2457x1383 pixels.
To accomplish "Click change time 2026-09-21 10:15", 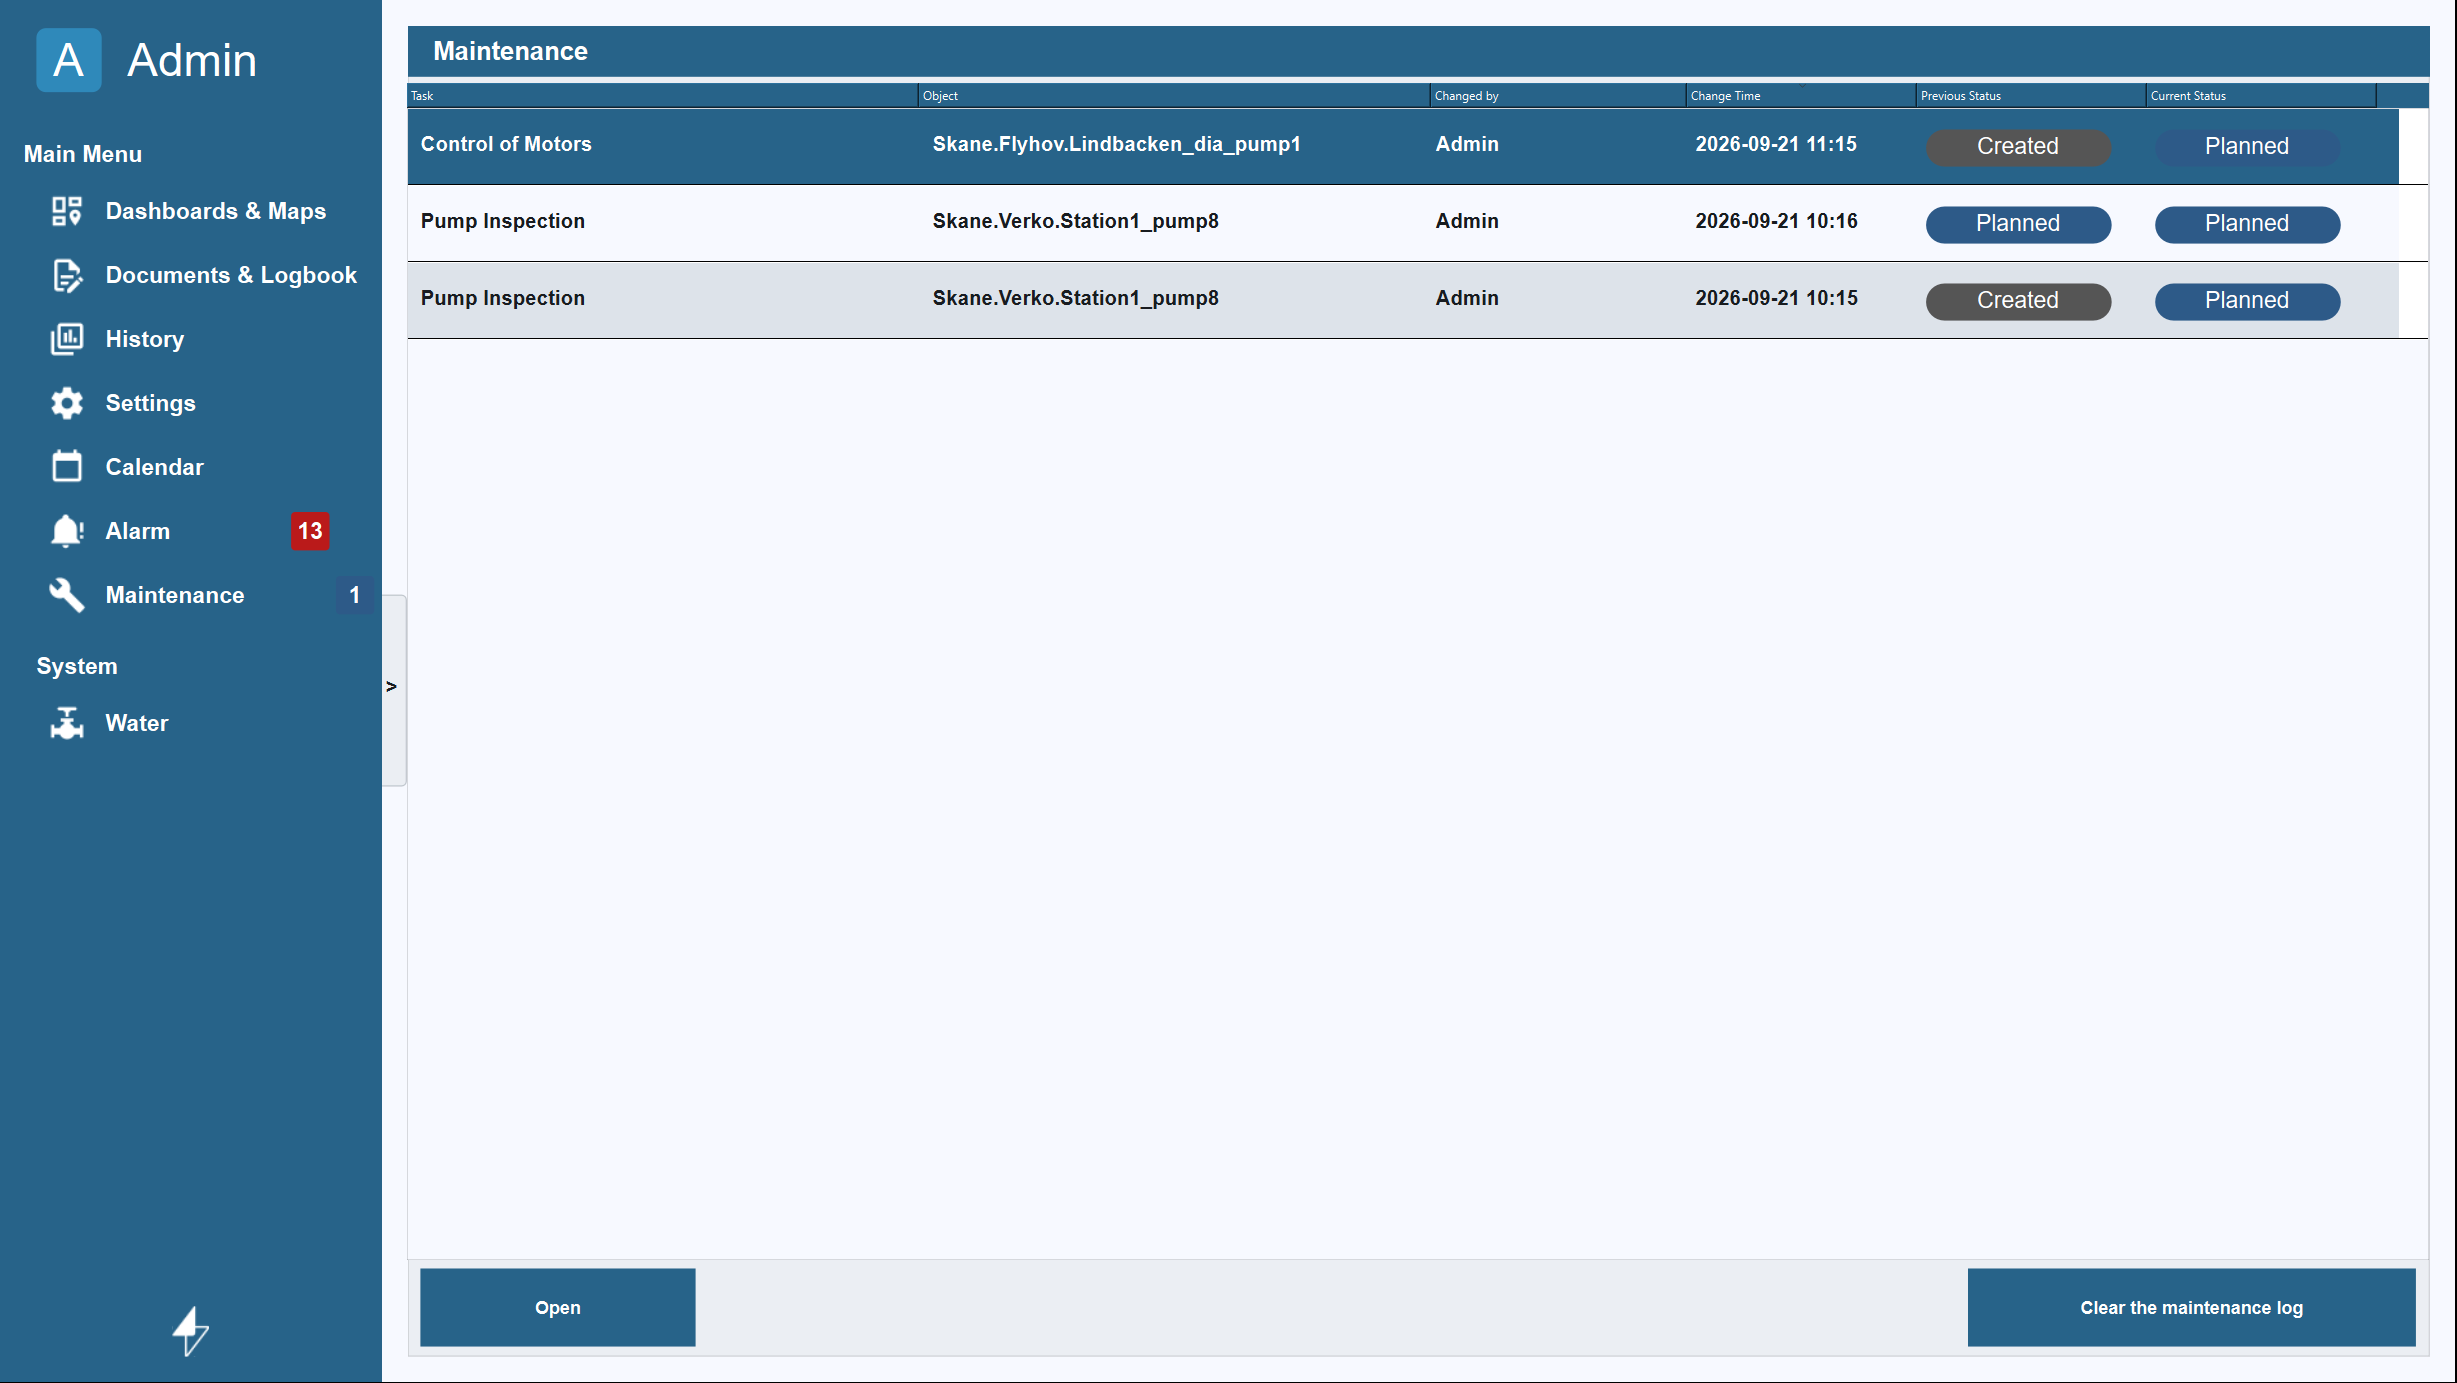I will click(x=1776, y=298).
